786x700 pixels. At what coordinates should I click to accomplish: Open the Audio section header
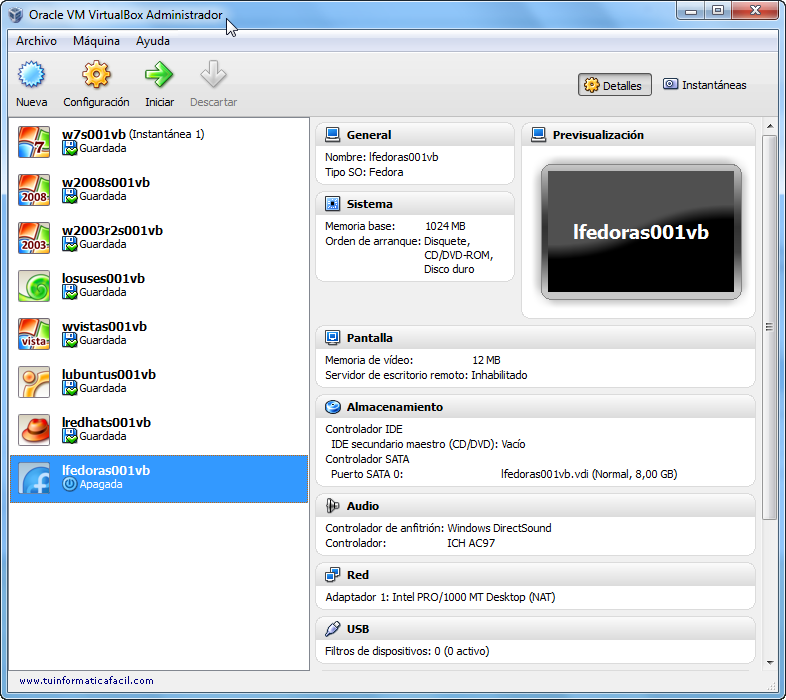click(535, 505)
